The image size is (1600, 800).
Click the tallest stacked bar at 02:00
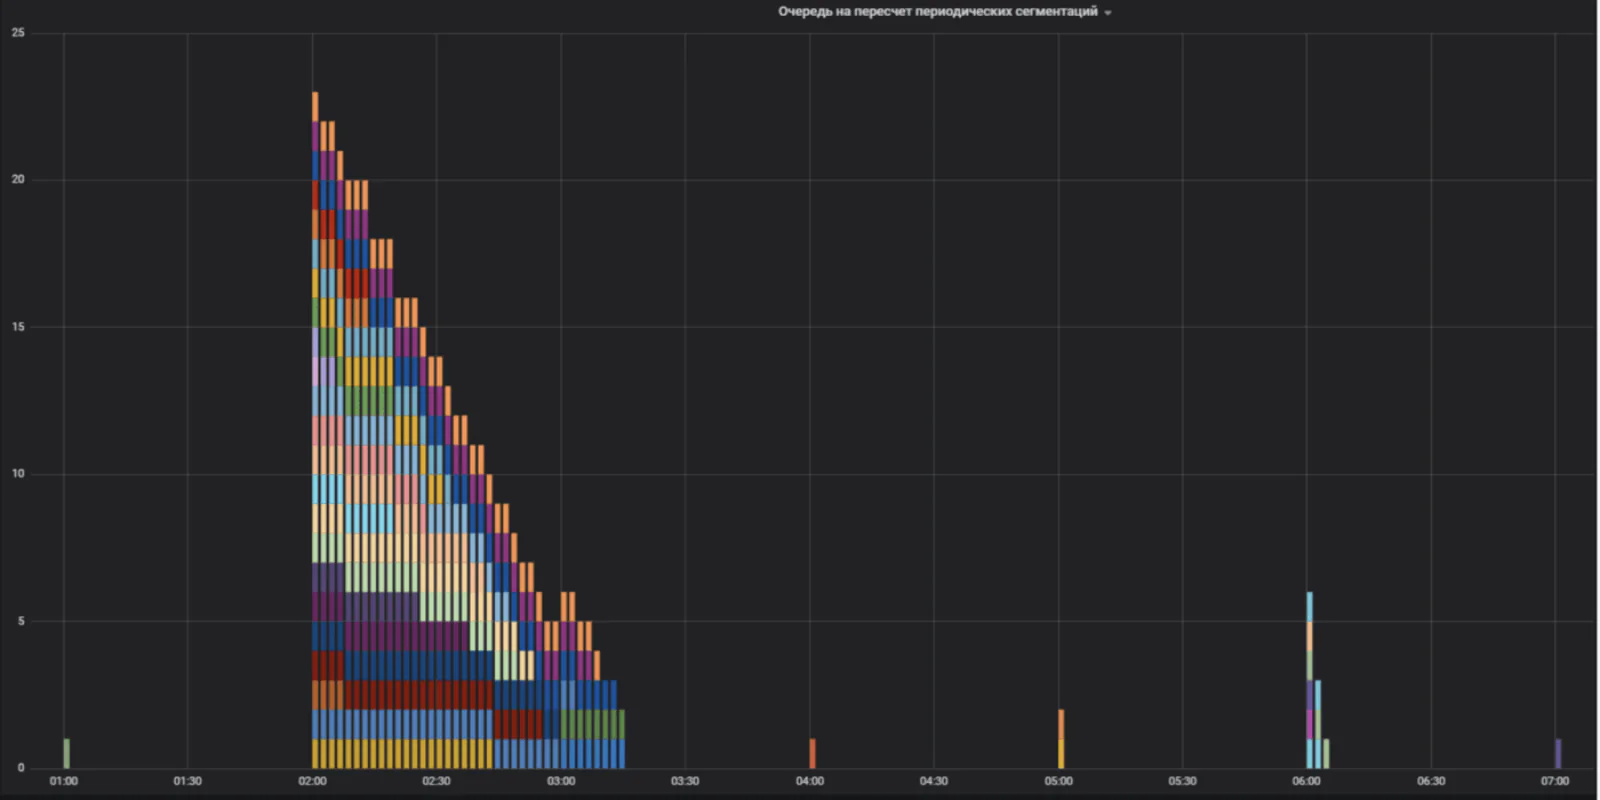tap(315, 430)
